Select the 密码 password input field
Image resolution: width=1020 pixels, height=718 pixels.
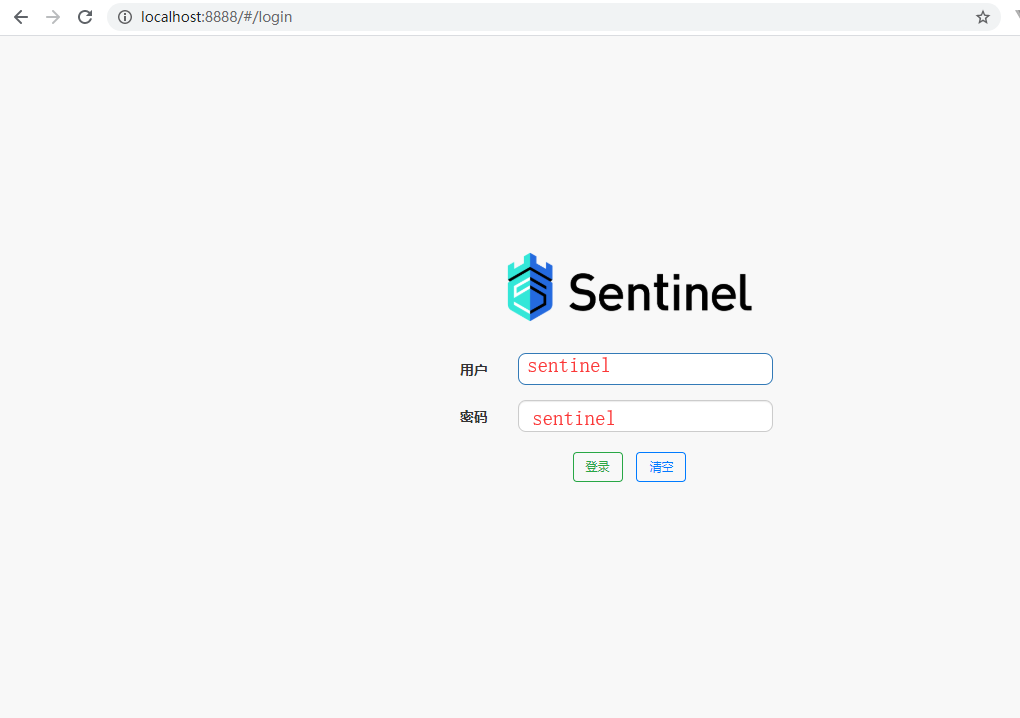coord(645,416)
